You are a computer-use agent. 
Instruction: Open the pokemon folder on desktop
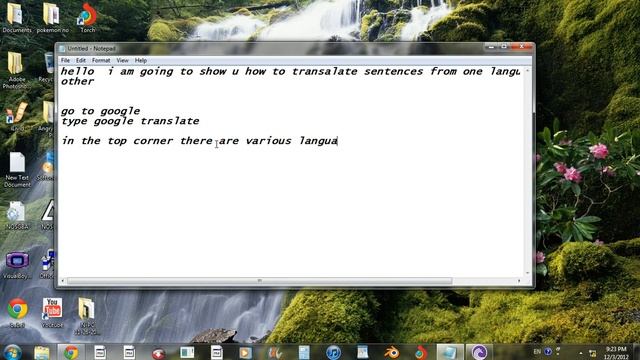pos(52,18)
